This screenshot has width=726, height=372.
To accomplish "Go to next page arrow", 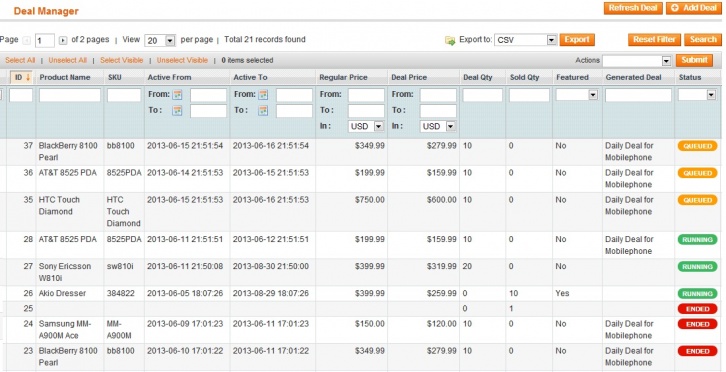I will click(63, 40).
